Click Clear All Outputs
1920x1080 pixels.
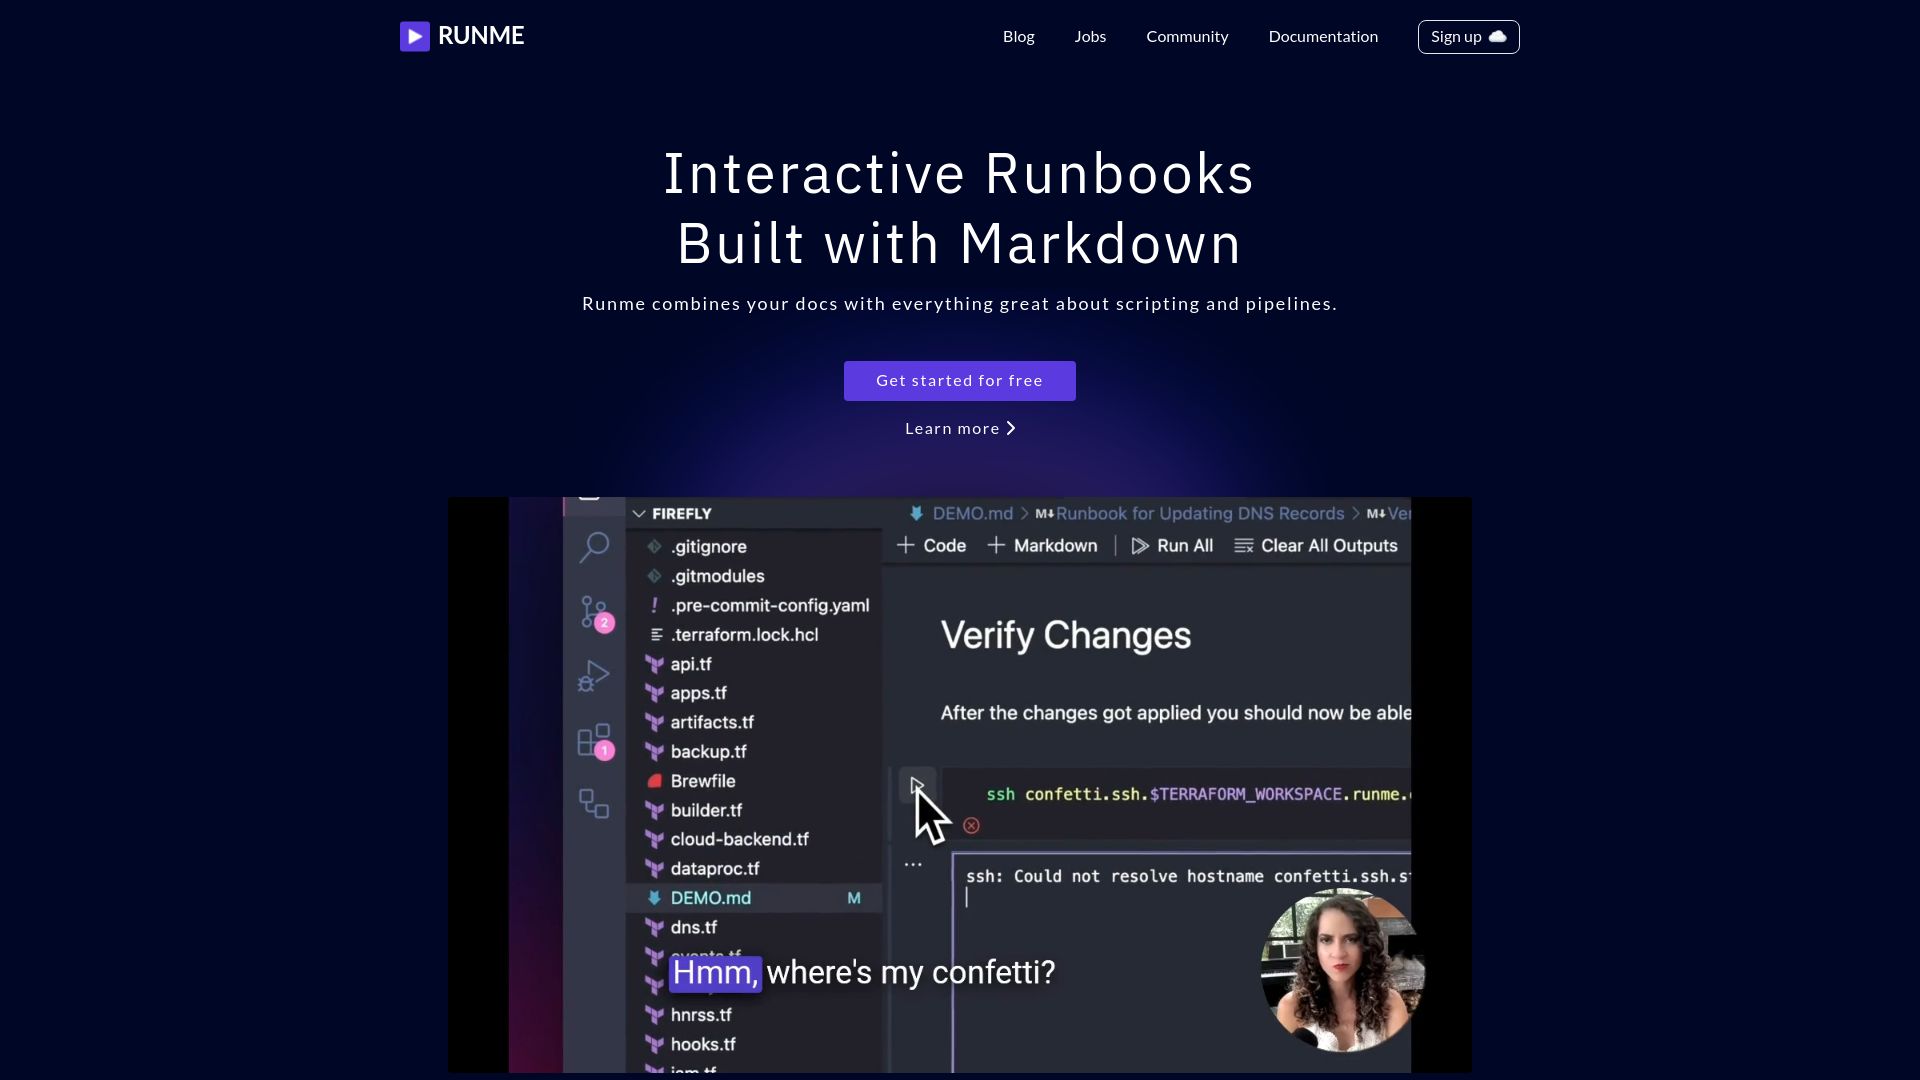click(x=1316, y=546)
